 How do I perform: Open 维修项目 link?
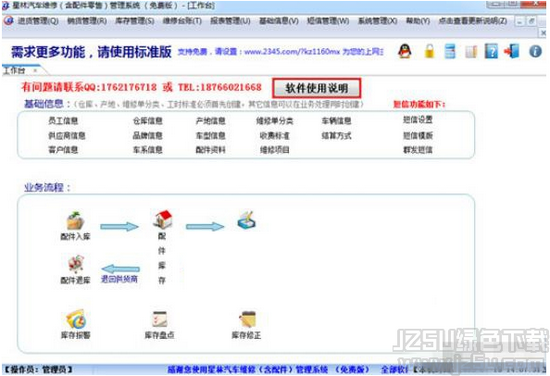[x=275, y=150]
